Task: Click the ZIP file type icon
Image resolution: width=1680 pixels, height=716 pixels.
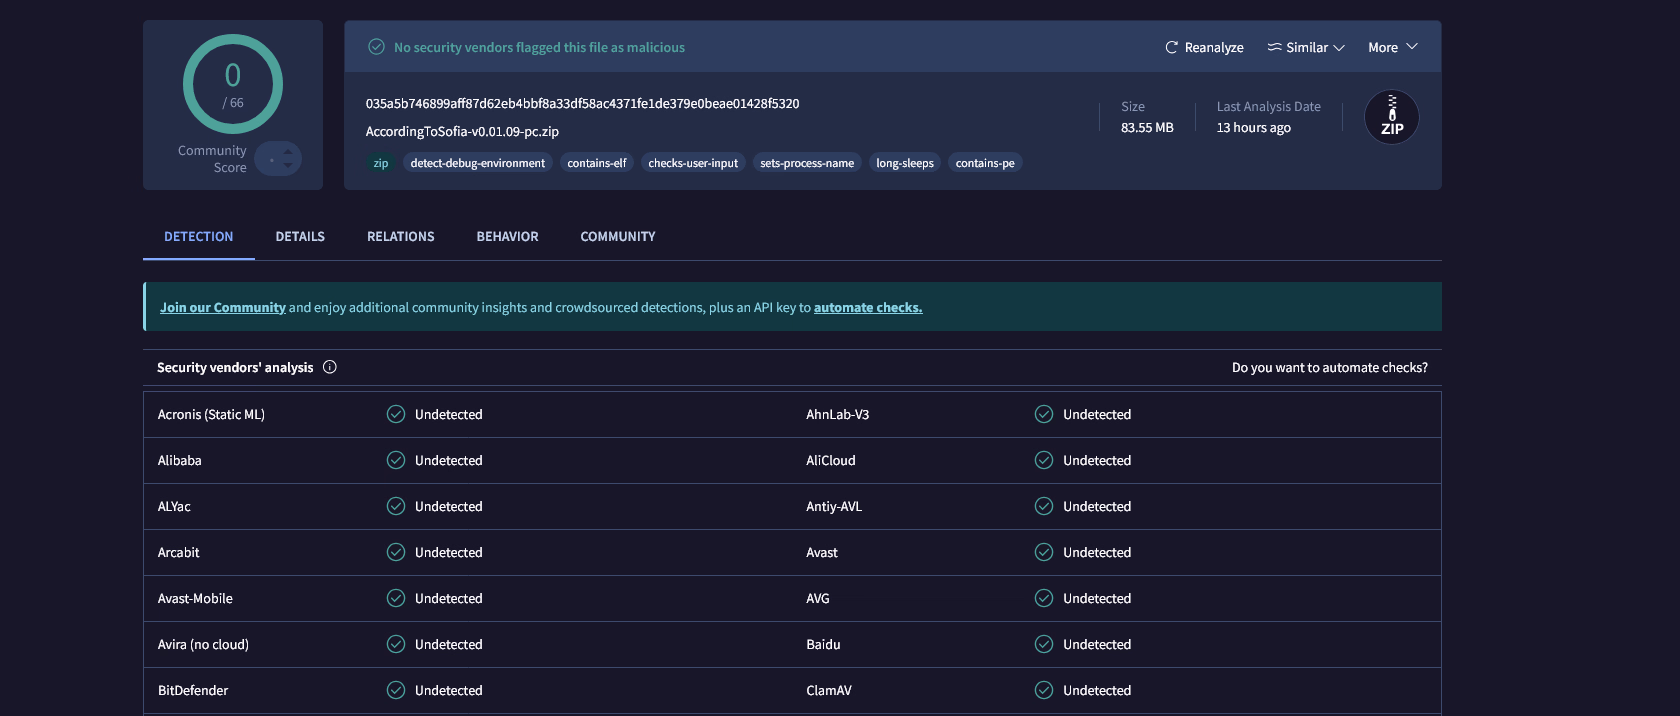Action: pos(1391,117)
